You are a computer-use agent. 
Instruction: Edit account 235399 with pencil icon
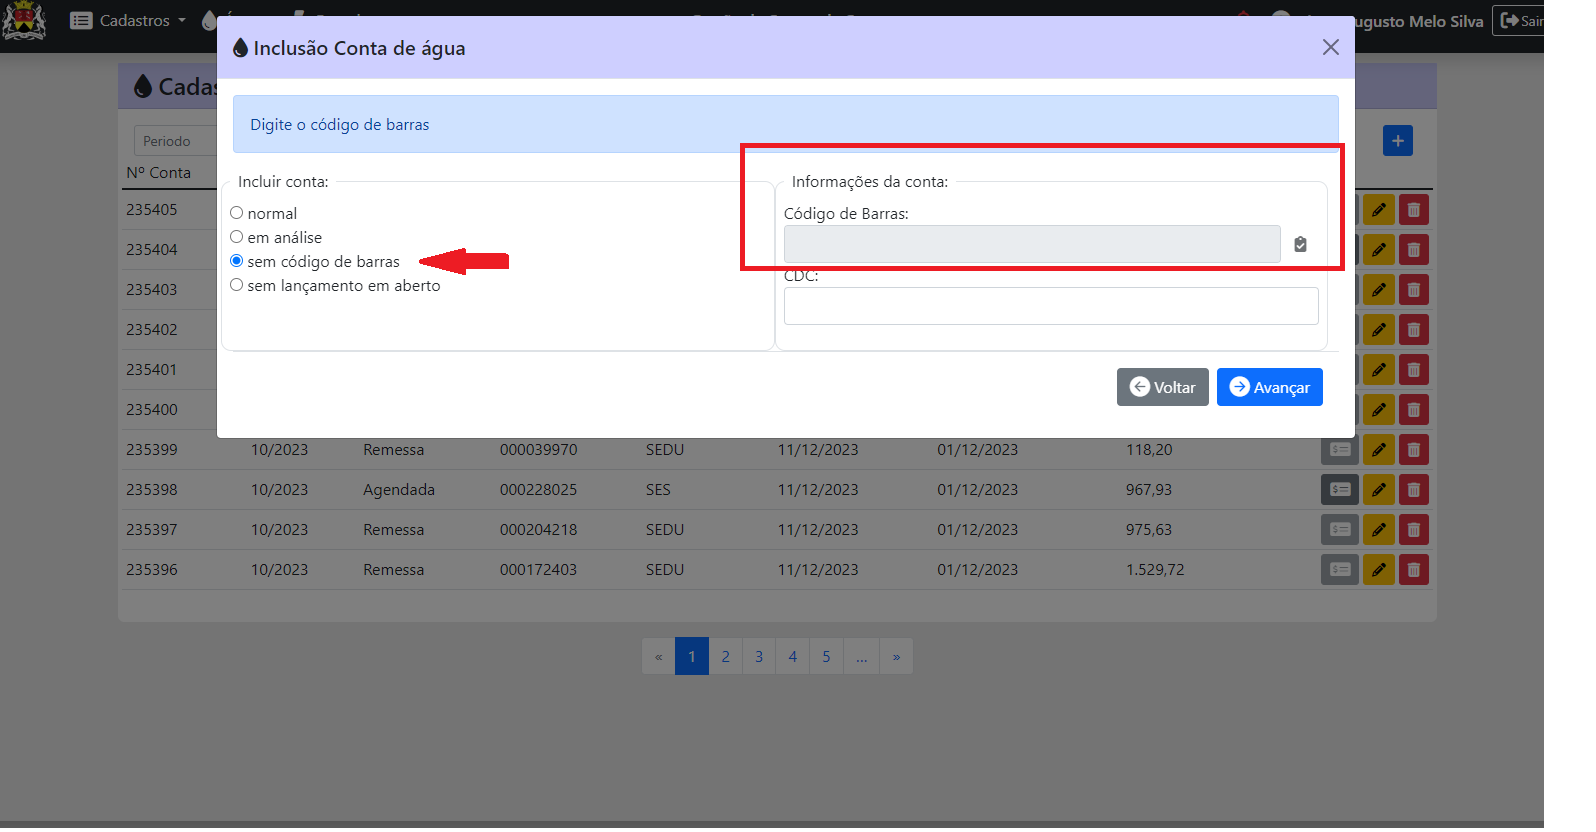[1379, 450]
